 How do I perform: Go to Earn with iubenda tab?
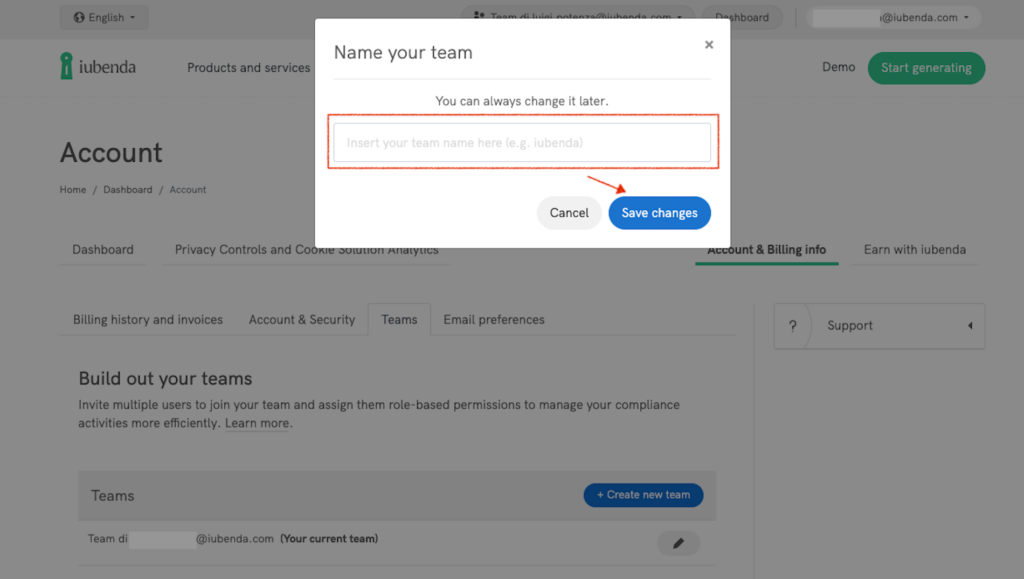914,250
